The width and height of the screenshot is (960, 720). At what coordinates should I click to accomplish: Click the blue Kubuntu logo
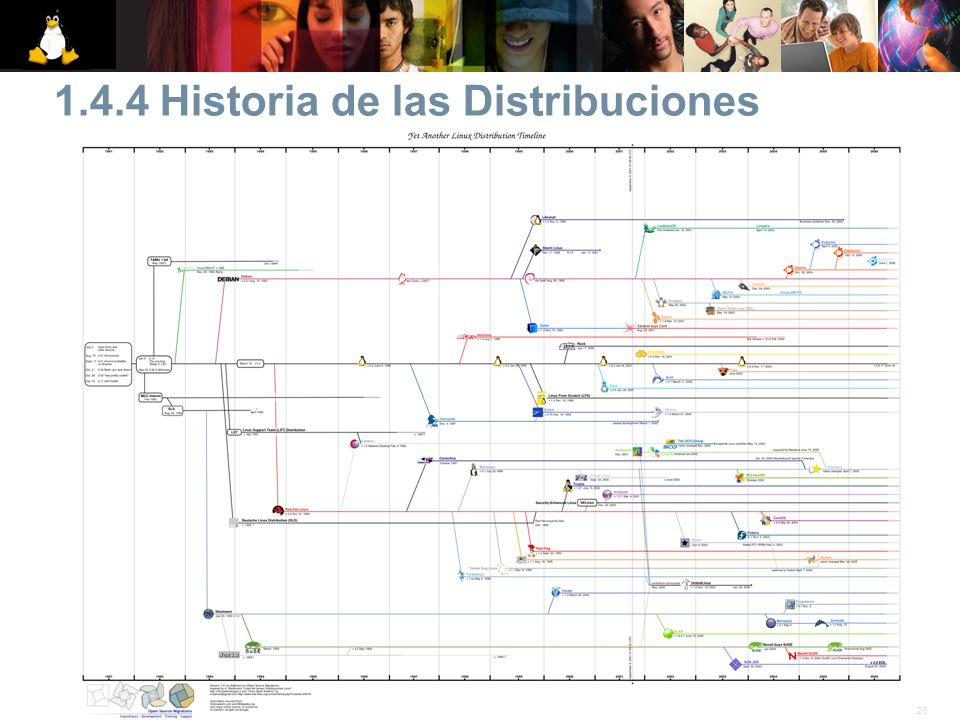[815, 244]
